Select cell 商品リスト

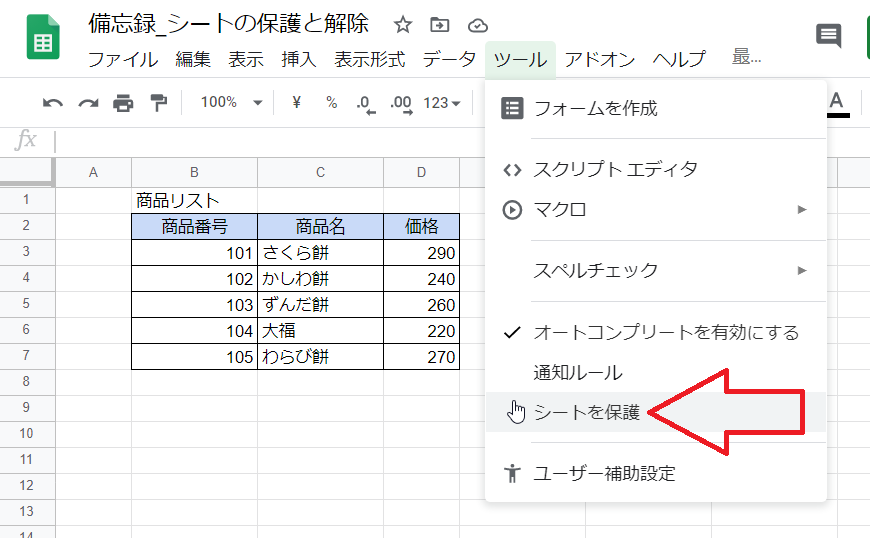point(194,200)
